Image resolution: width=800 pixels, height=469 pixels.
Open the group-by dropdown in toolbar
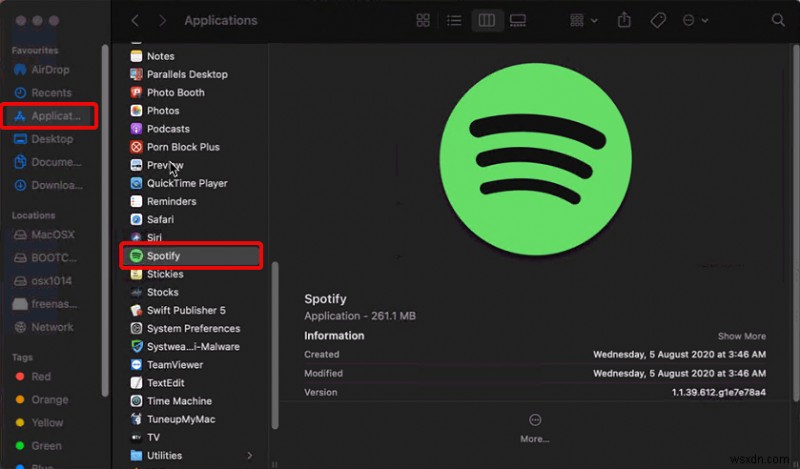pos(584,20)
